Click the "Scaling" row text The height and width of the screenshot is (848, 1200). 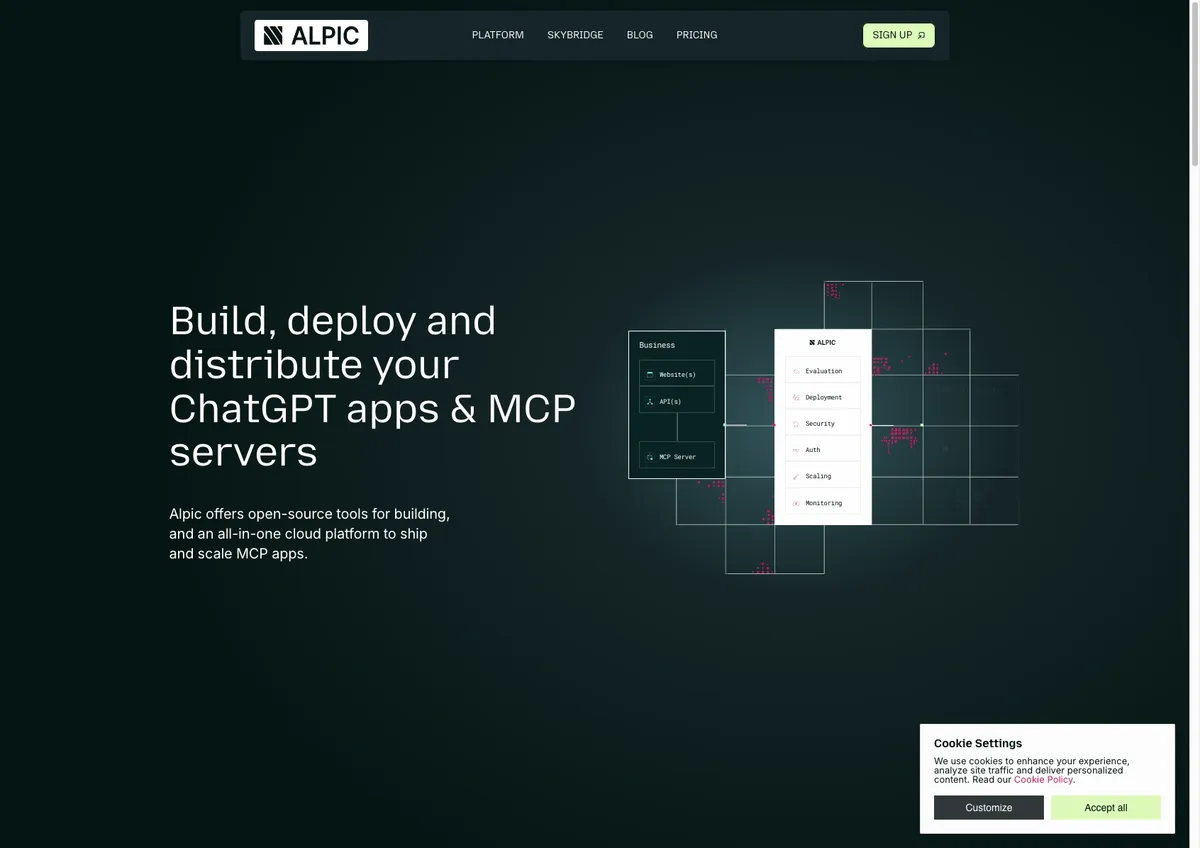pyautogui.click(x=818, y=476)
